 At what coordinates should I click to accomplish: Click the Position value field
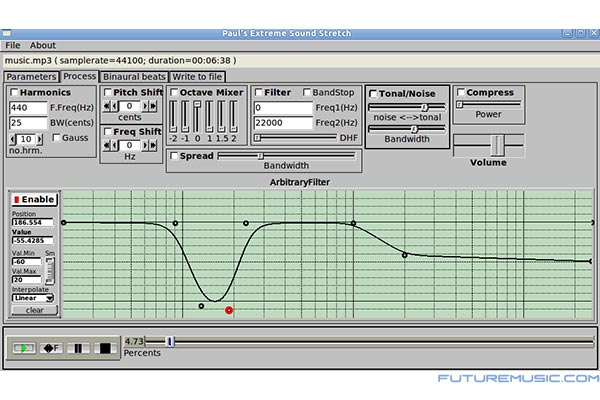33,222
